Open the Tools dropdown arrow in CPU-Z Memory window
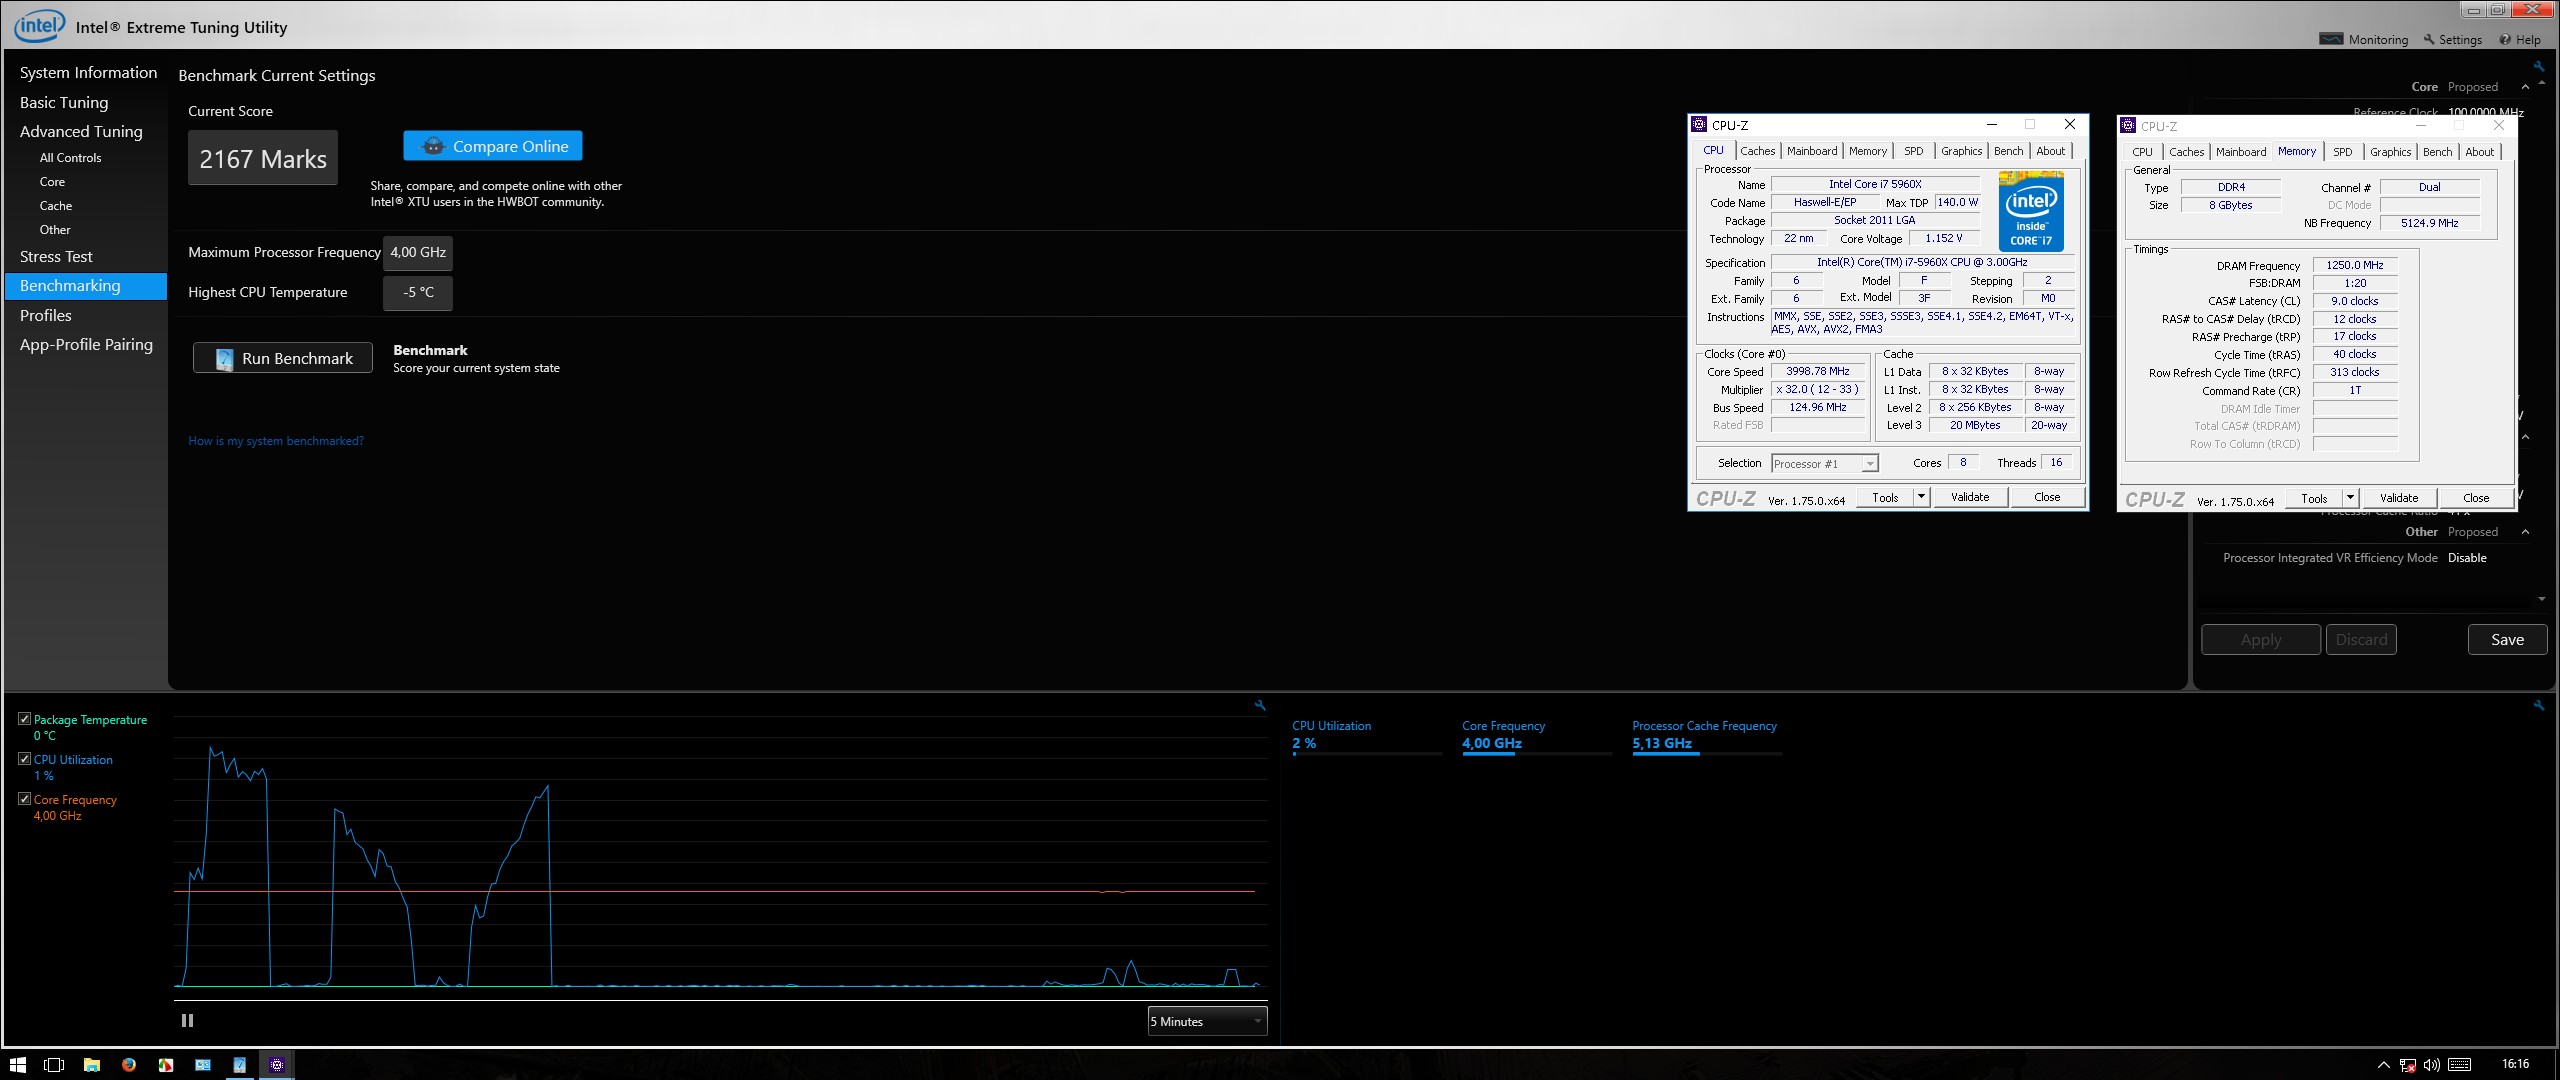This screenshot has width=2560, height=1080. 2350,498
